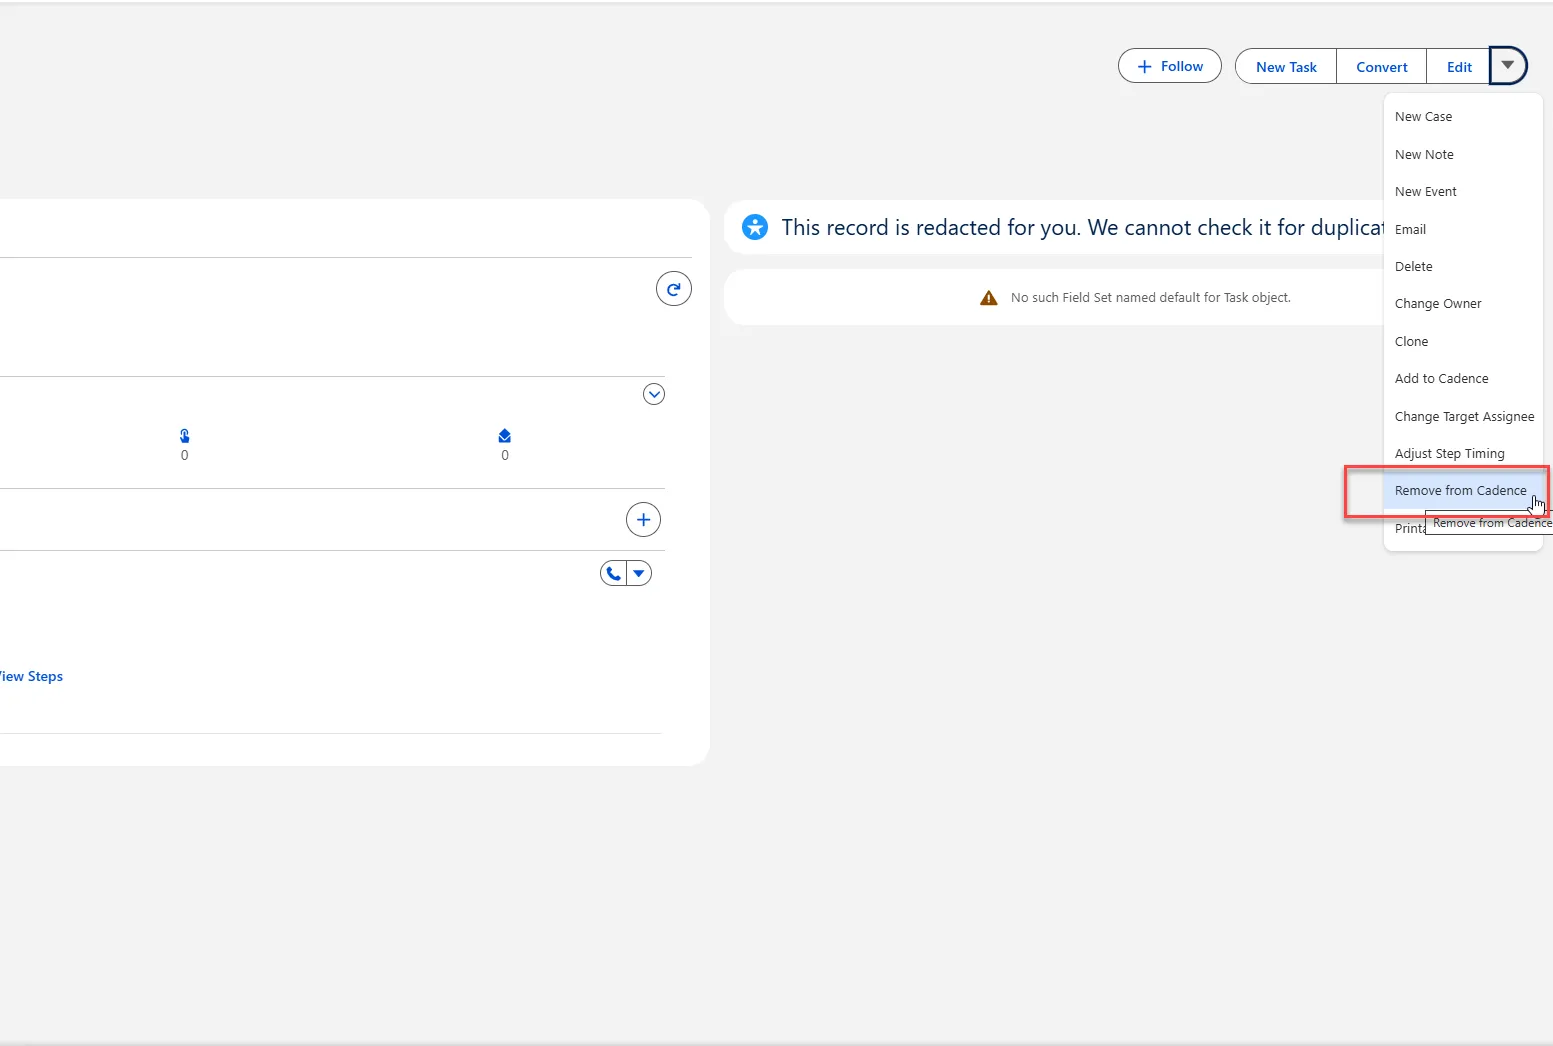Click the warning triangle icon
Screen dimensions: 1553x1046
click(988, 298)
